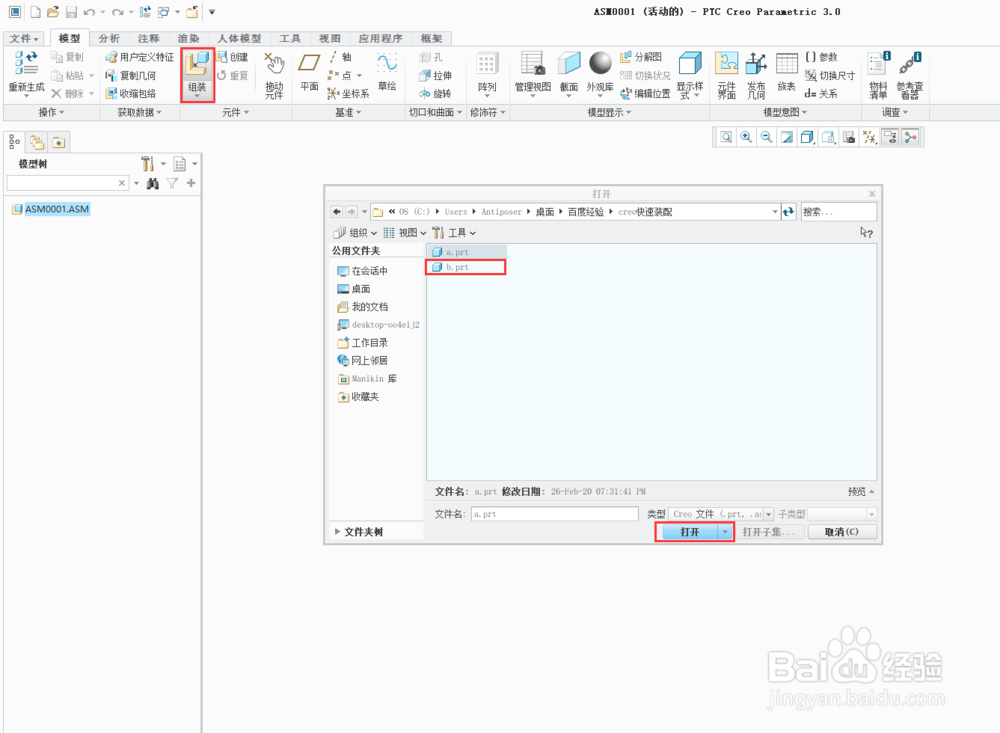Expand the 操作 group dropdown
This screenshot has width=1000, height=733.
point(52,112)
